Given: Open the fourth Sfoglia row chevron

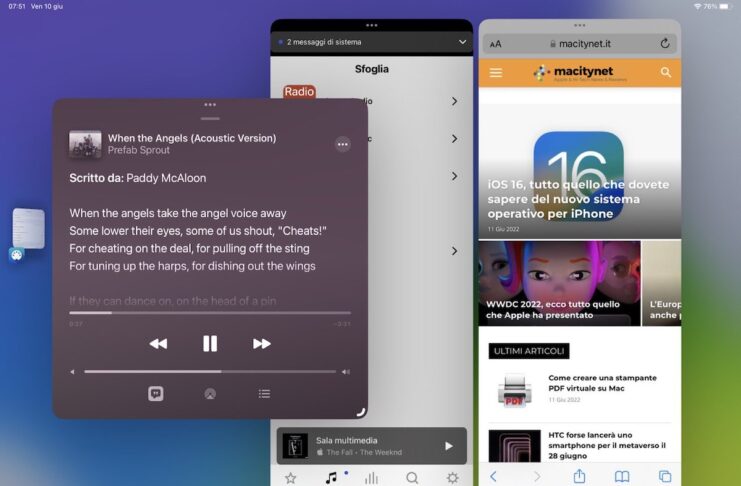Looking at the screenshot, I should point(454,251).
